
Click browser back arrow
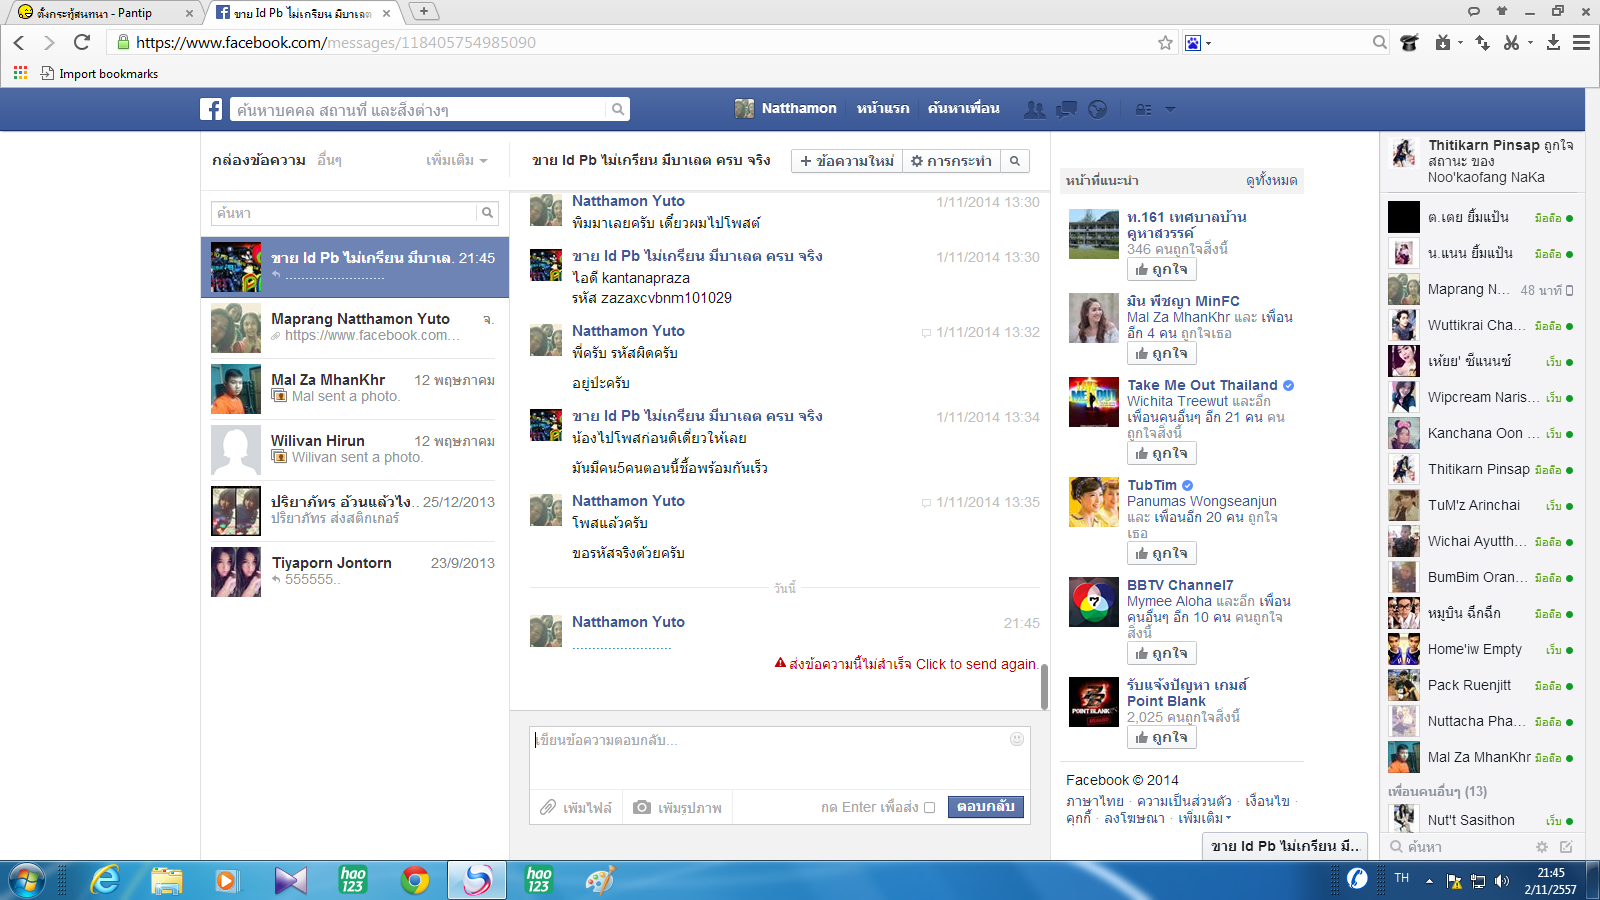pyautogui.click(x=18, y=42)
